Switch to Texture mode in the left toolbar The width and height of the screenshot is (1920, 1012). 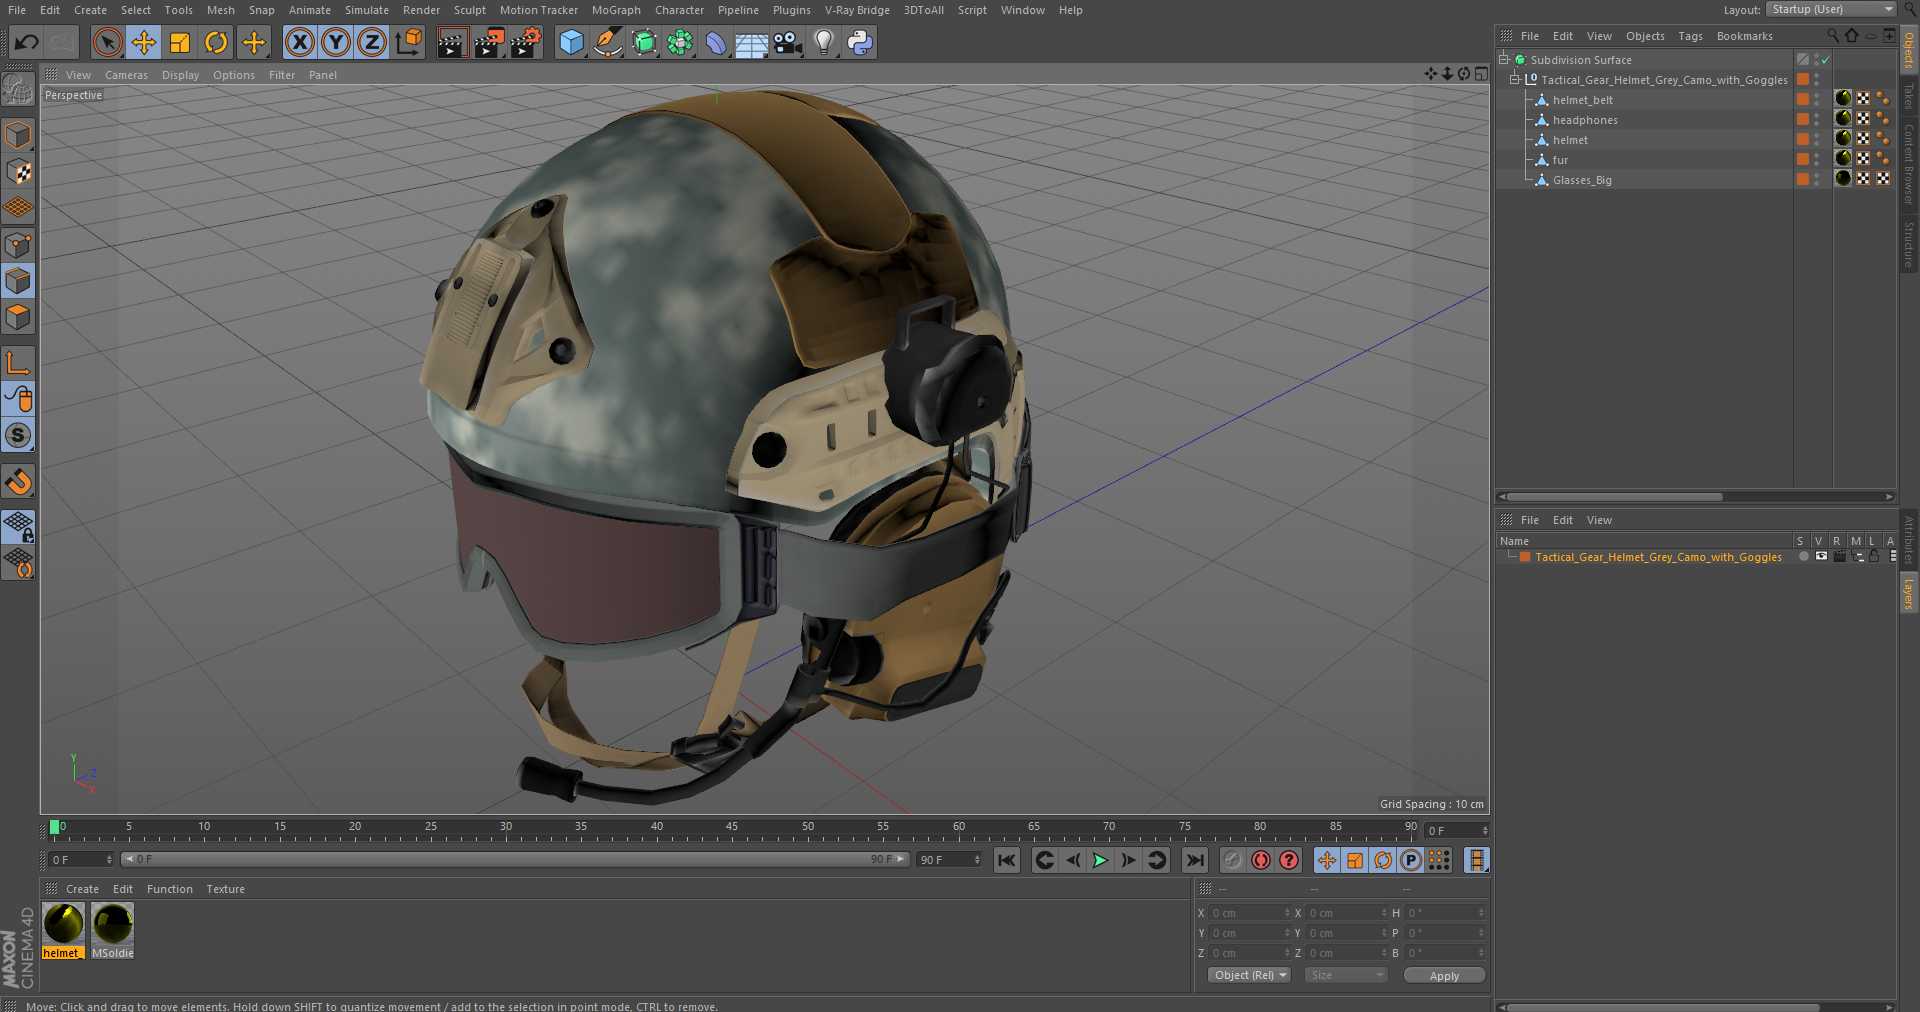coord(18,172)
